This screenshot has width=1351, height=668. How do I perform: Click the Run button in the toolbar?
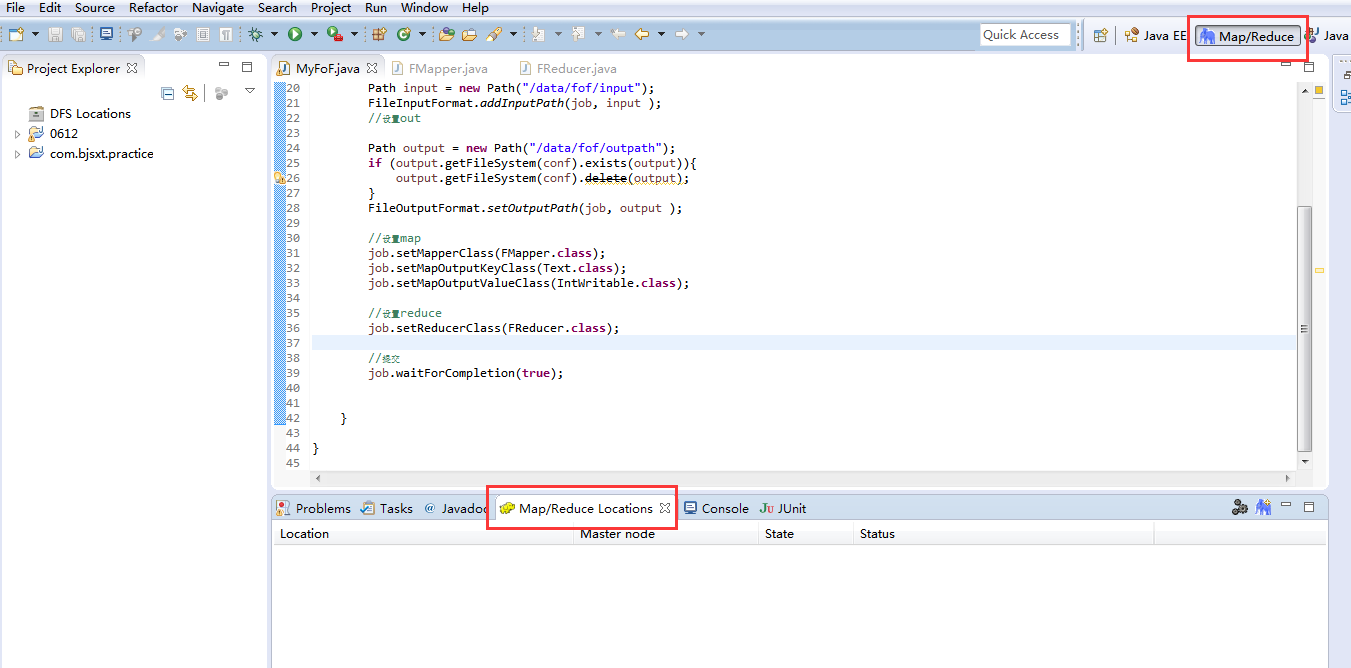pos(295,33)
